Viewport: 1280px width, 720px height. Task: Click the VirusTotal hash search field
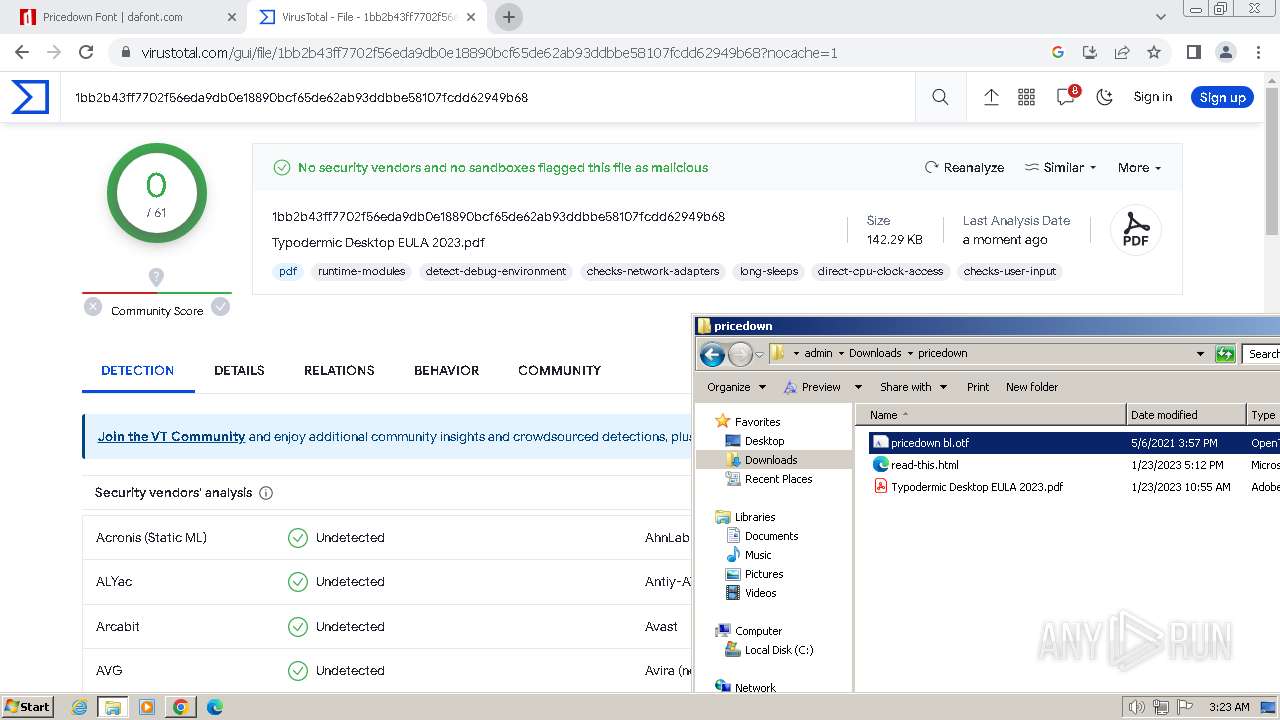click(490, 97)
